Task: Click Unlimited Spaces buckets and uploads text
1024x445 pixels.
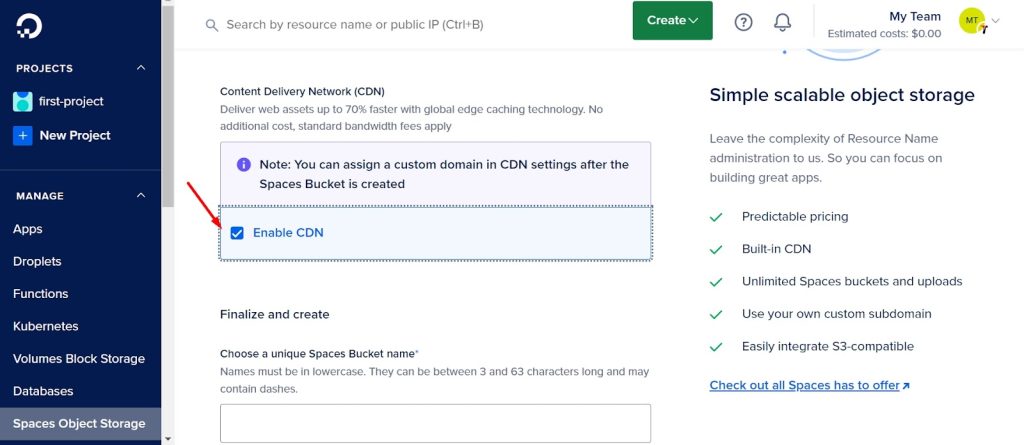Action: coord(852,281)
